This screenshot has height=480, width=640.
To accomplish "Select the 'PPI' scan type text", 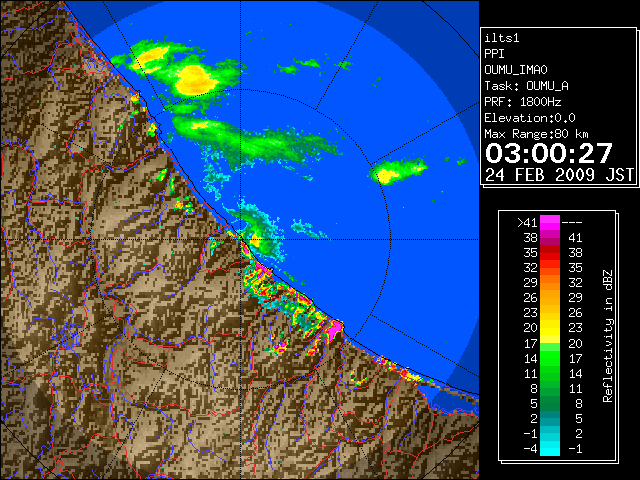I will [x=494, y=54].
